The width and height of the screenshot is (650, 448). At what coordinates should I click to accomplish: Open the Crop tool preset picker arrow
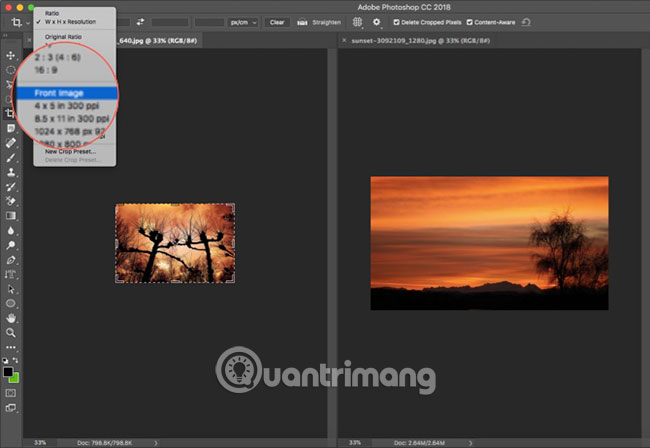(28, 23)
